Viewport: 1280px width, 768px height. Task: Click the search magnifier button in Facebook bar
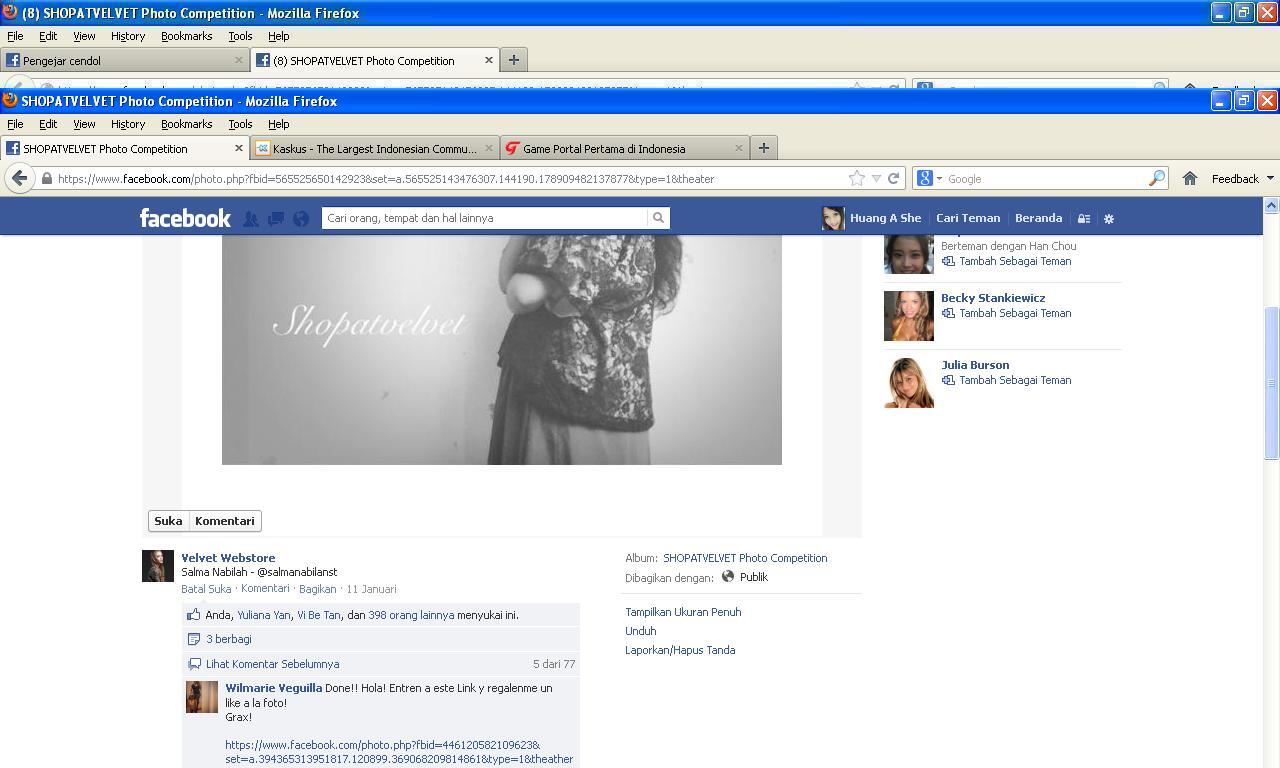(658, 218)
